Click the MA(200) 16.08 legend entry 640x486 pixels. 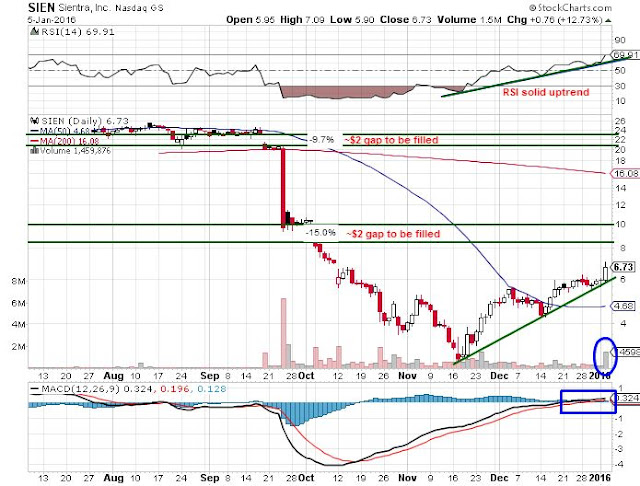(64, 141)
